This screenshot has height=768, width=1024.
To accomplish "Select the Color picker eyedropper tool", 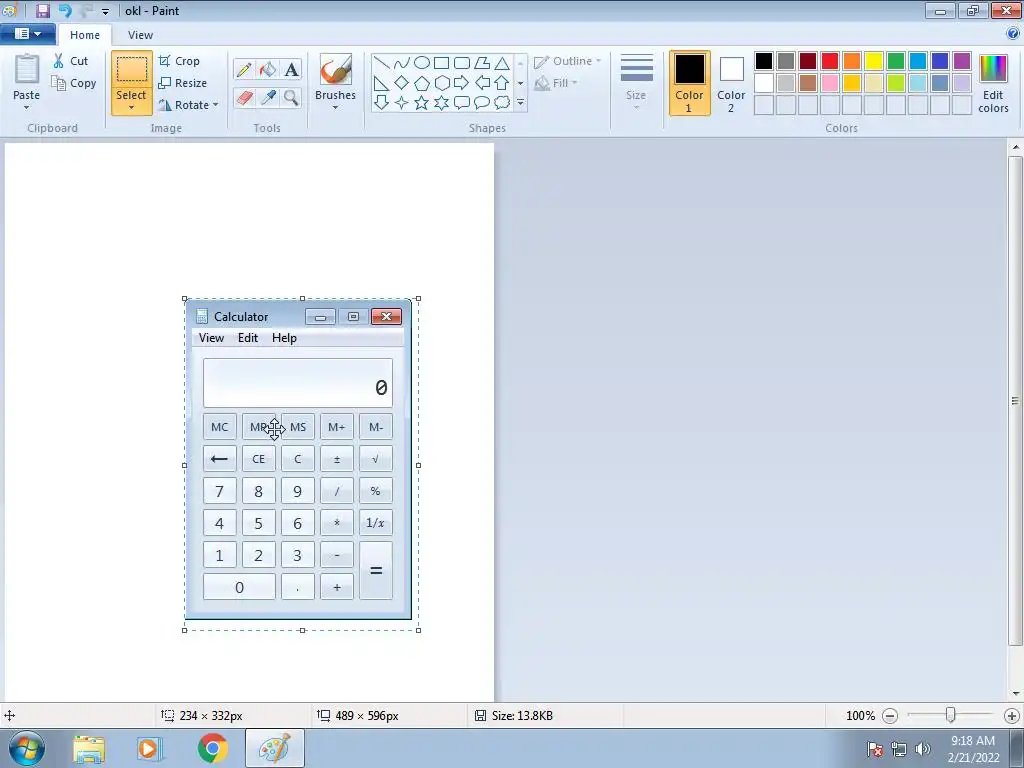I will tap(268, 97).
